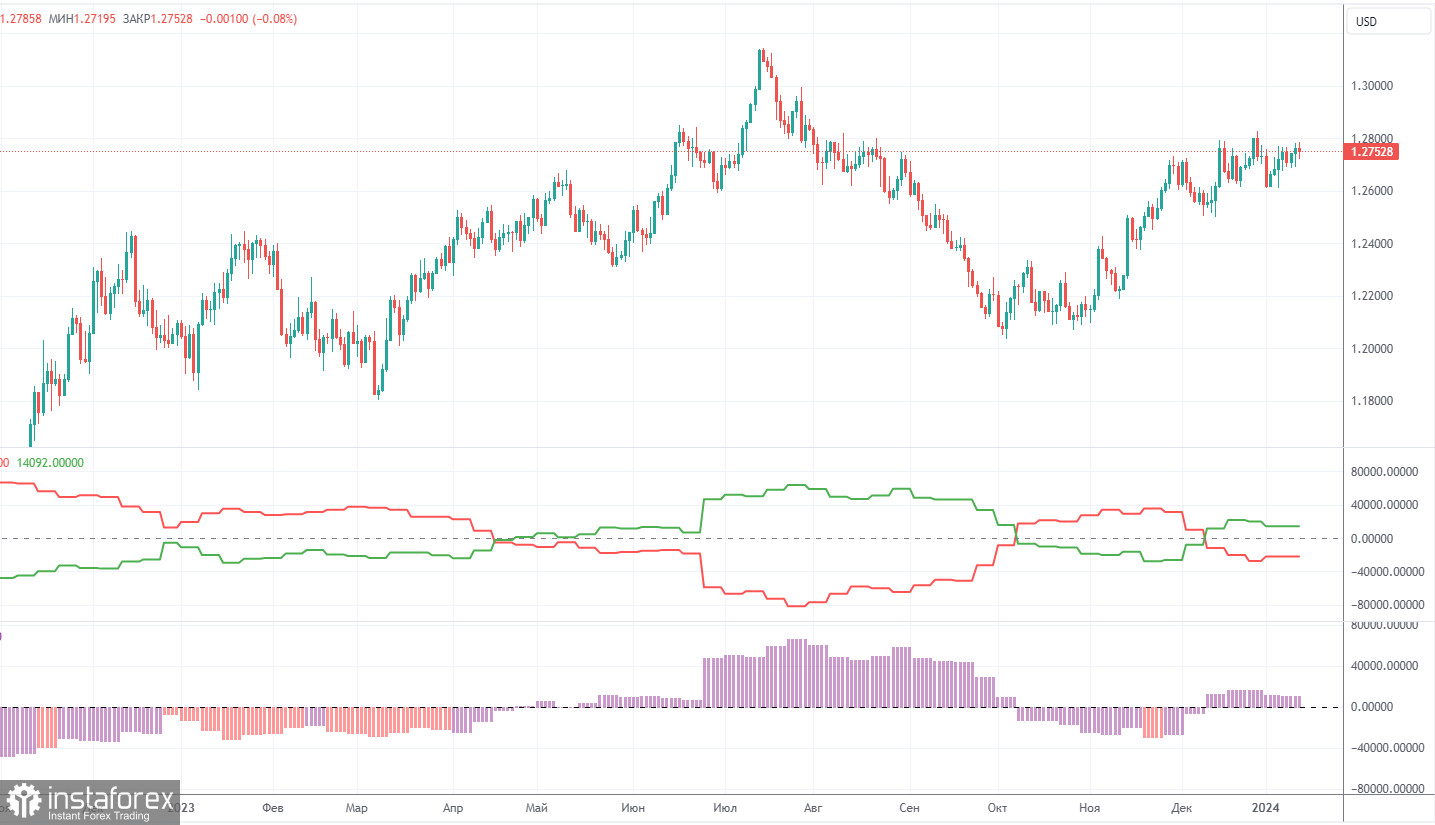Click the 1.24000 price axis label

pos(1372,244)
